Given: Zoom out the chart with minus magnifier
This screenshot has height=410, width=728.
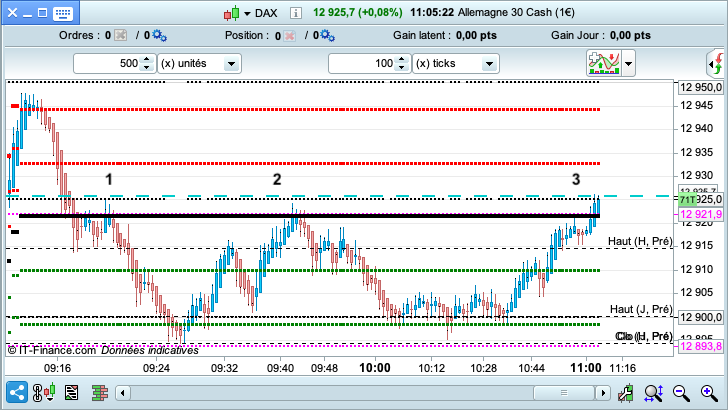Looking at the screenshot, I should (x=681, y=393).
